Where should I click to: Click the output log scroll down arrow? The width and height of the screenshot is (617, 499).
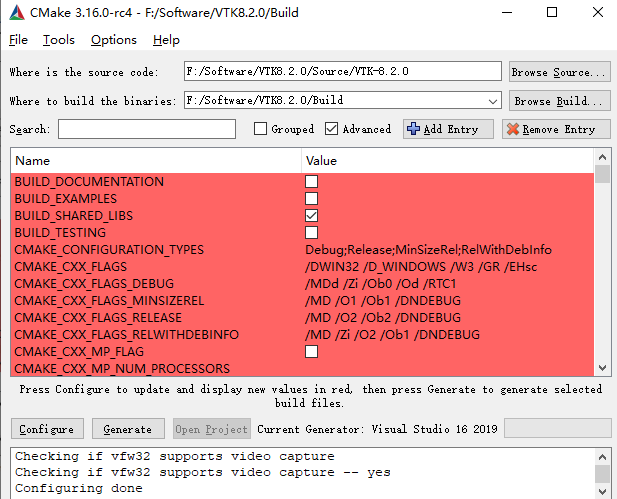point(602,491)
